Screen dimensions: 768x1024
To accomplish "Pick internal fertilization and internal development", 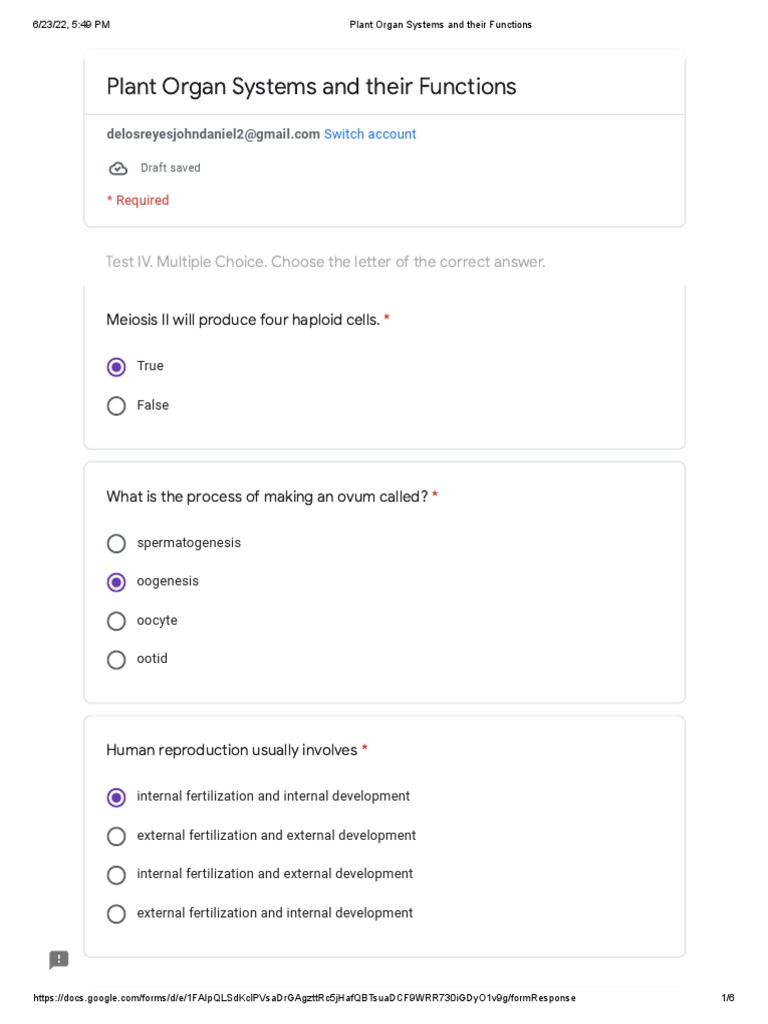I will pos(117,797).
